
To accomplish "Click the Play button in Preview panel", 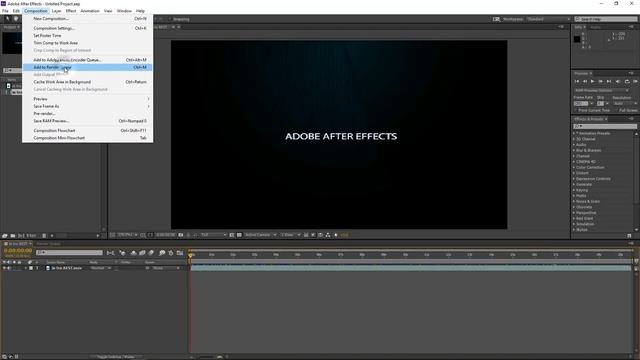I will tap(592, 82).
